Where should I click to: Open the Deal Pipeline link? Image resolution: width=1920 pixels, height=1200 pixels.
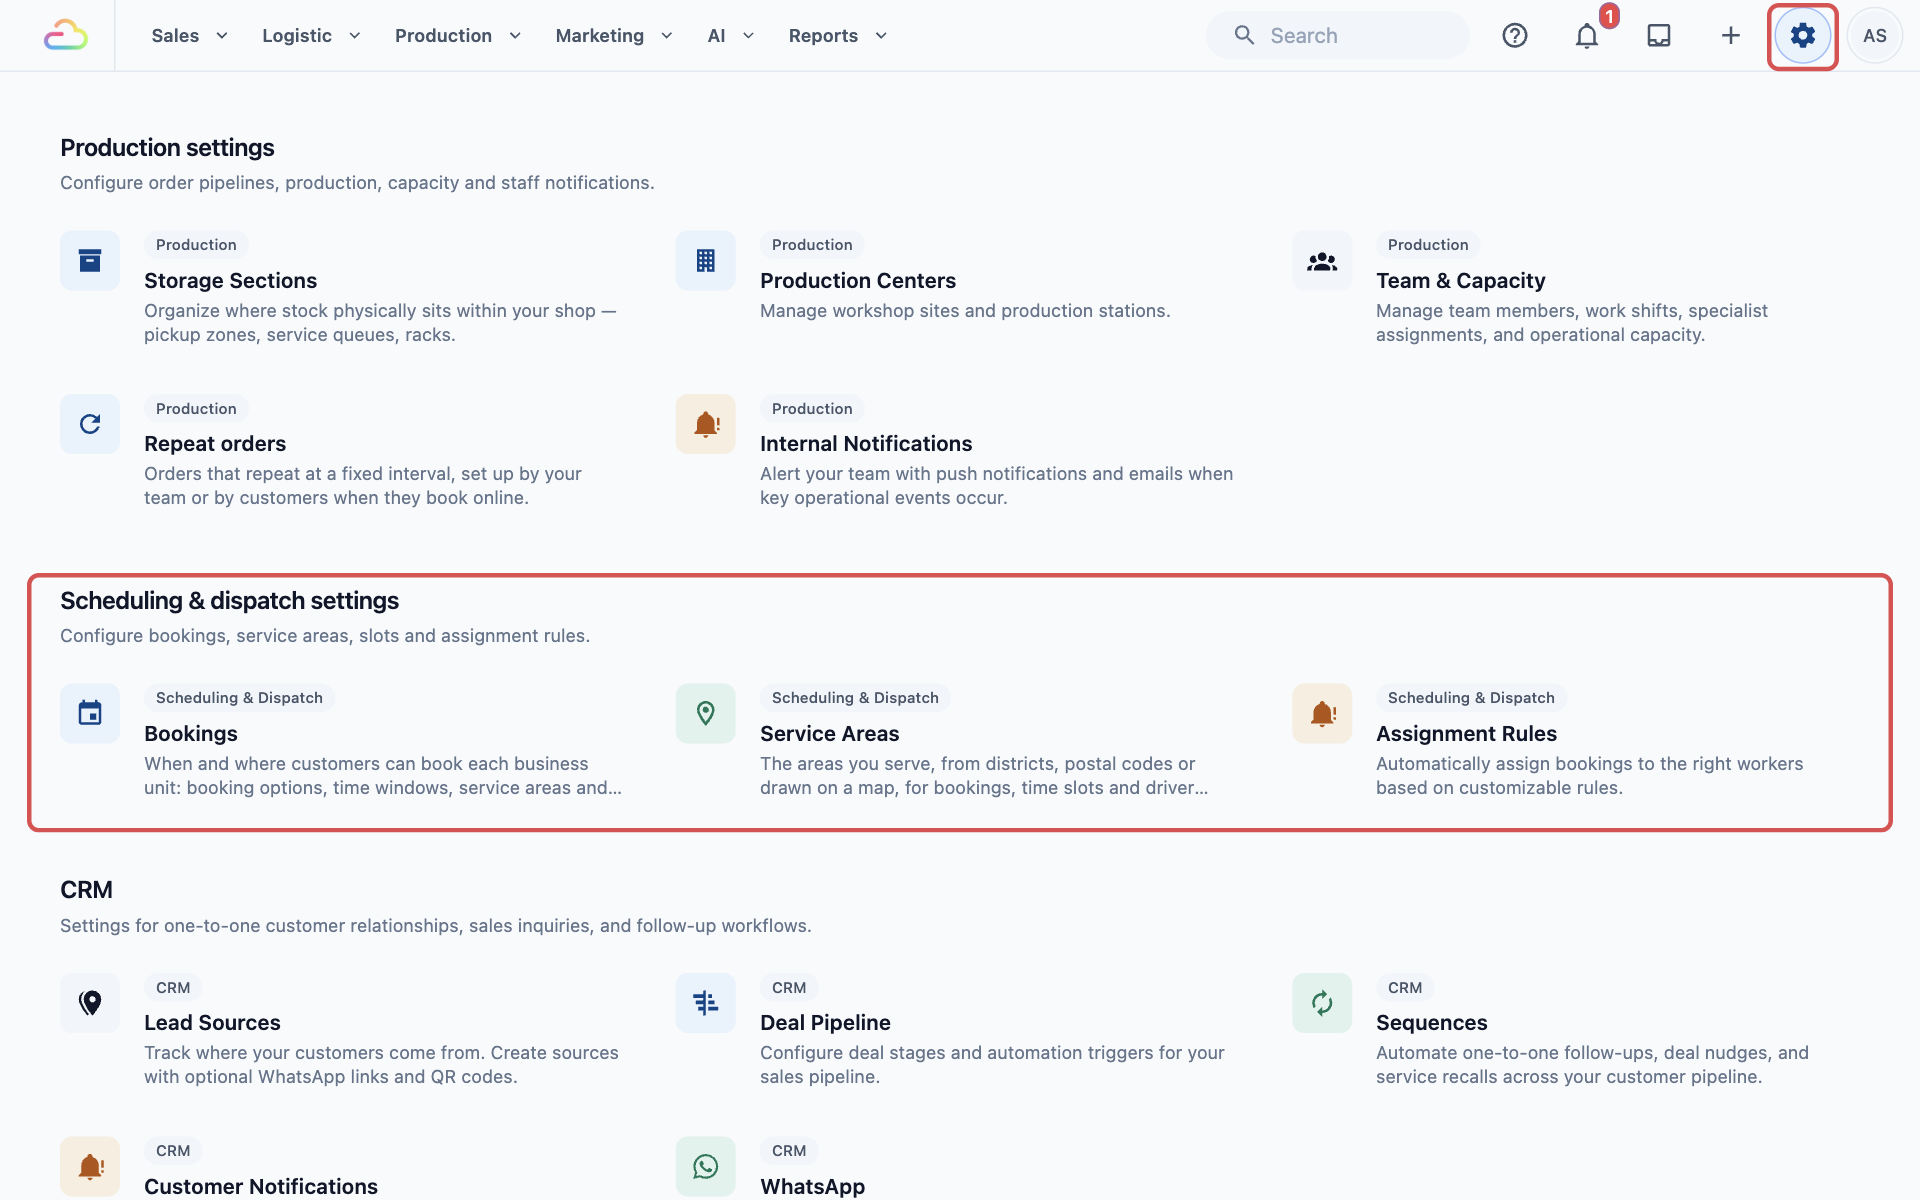point(825,1023)
